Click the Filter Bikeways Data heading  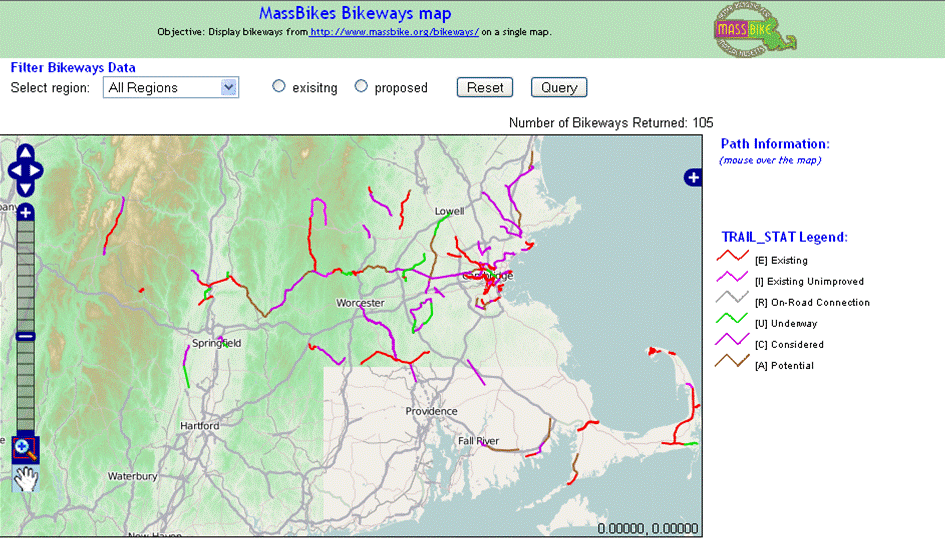[x=73, y=68]
